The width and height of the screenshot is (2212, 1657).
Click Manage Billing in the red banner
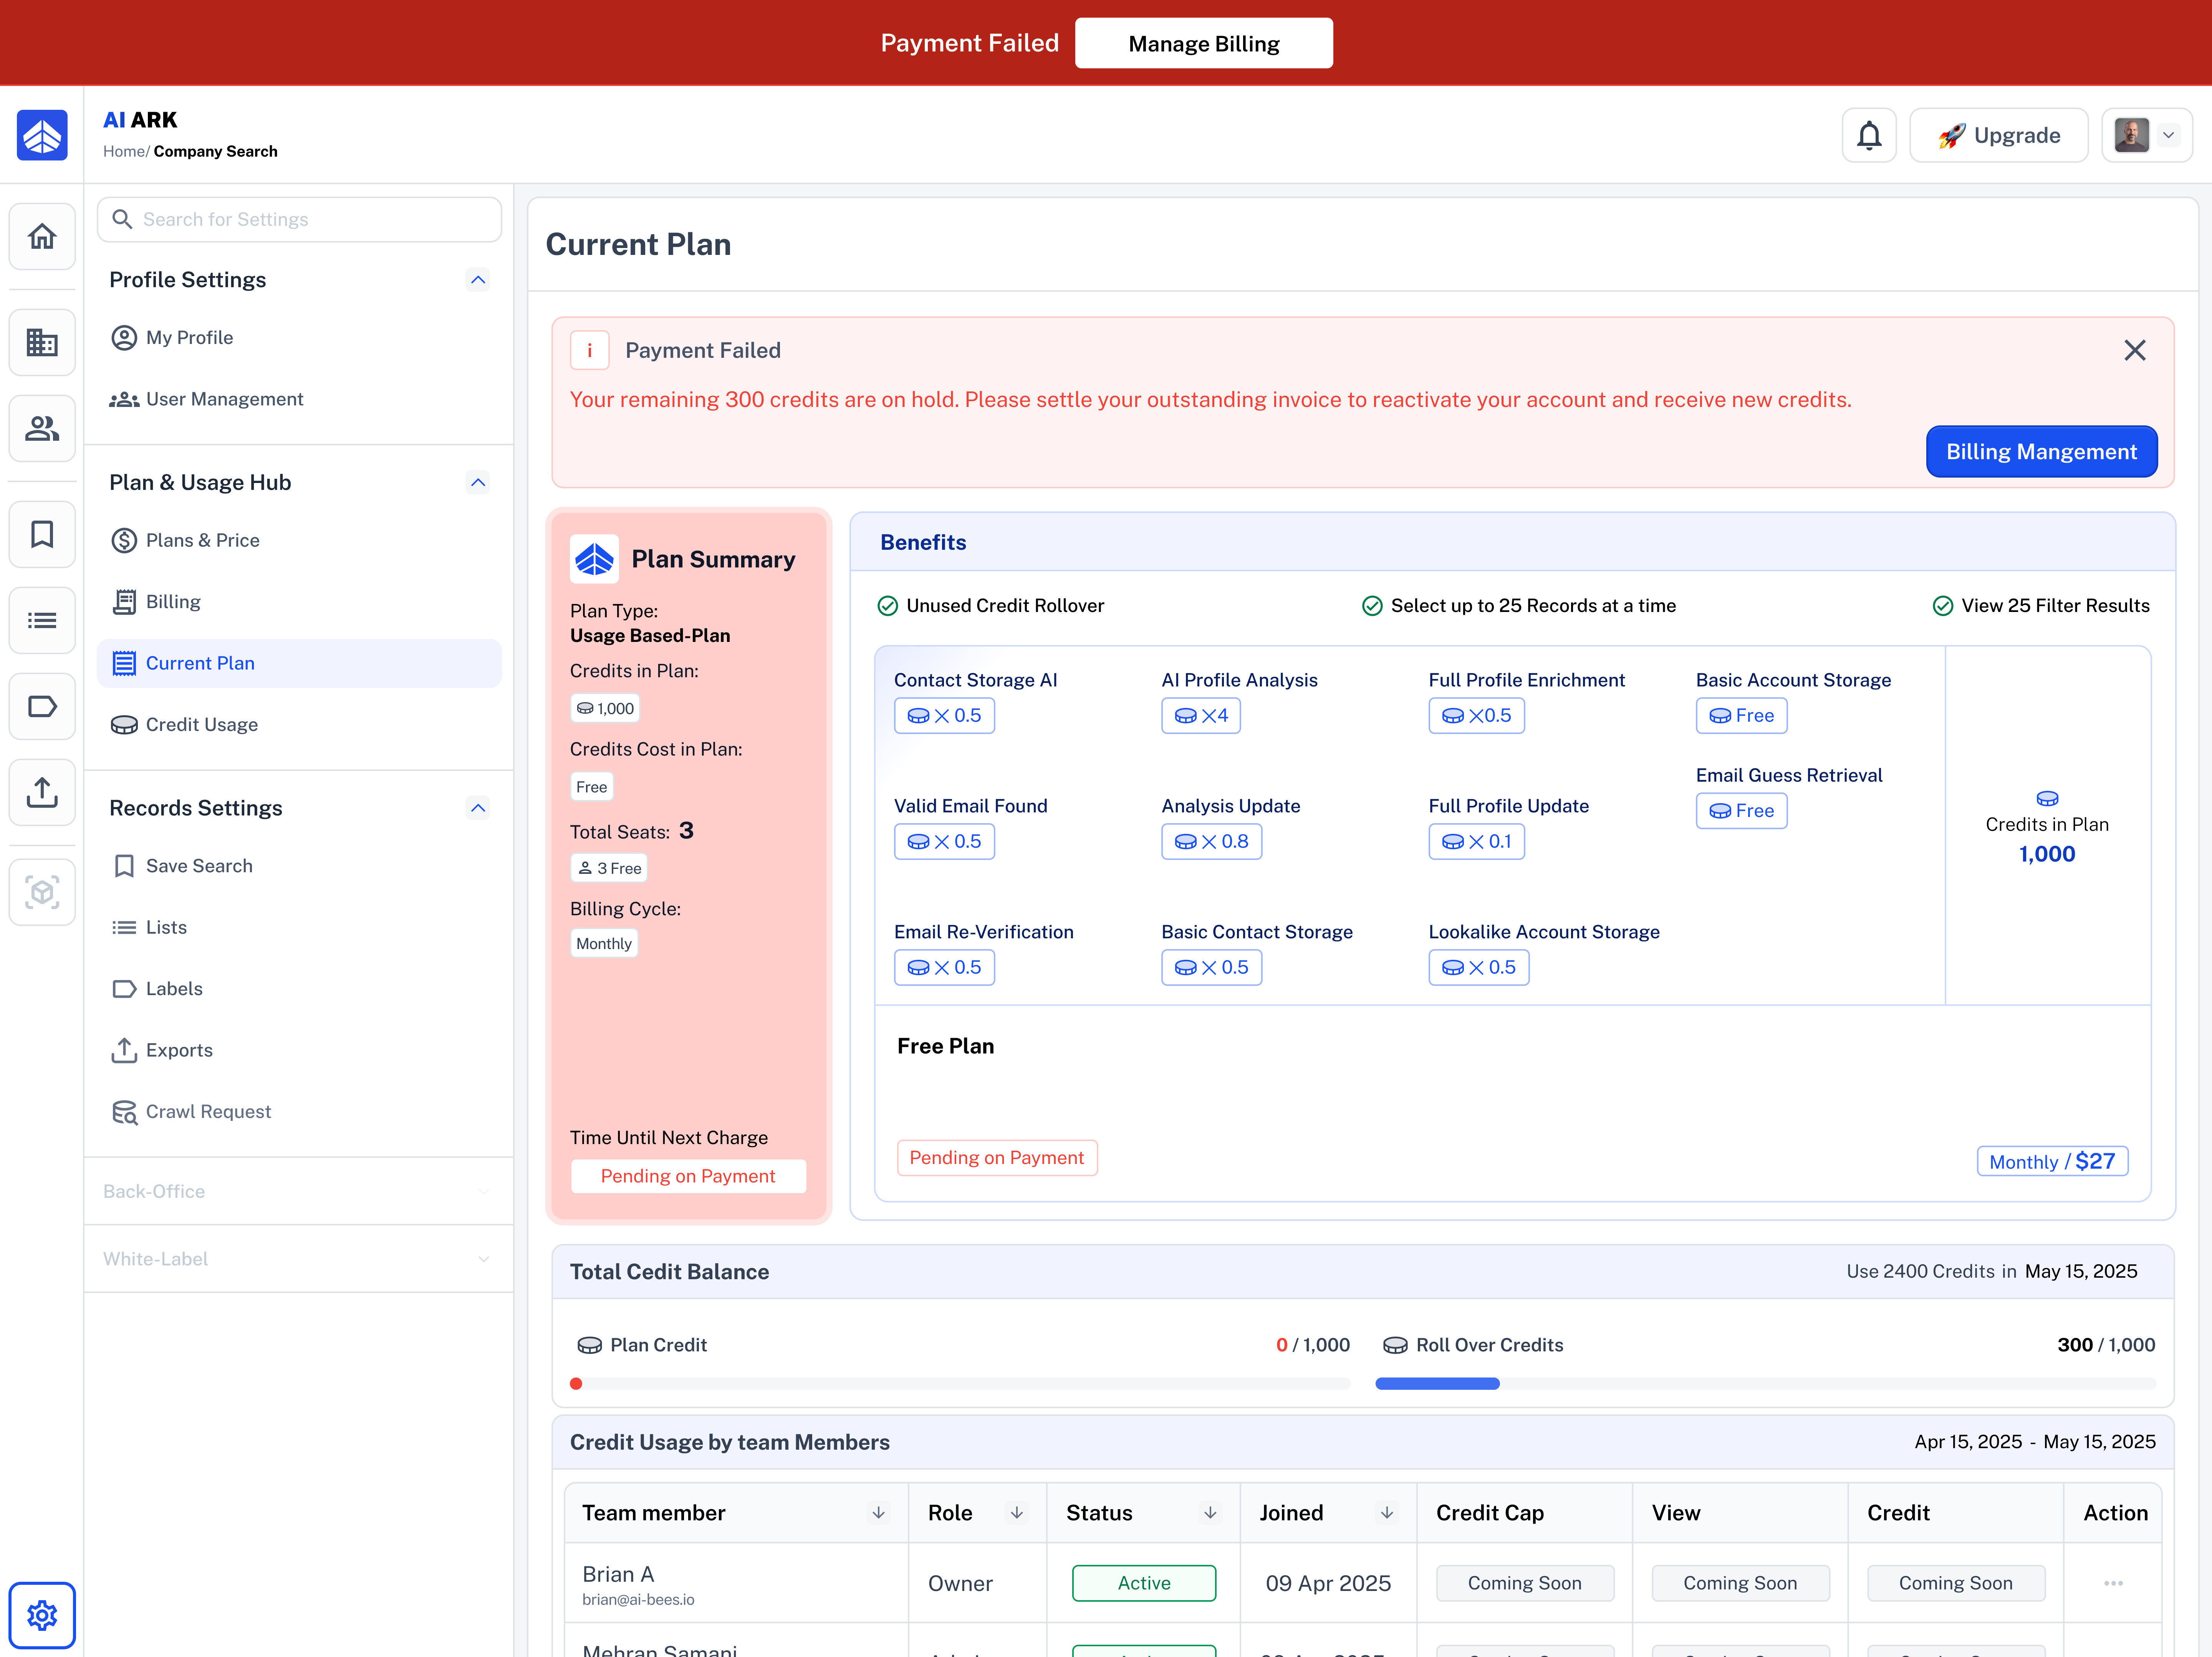coord(1204,43)
